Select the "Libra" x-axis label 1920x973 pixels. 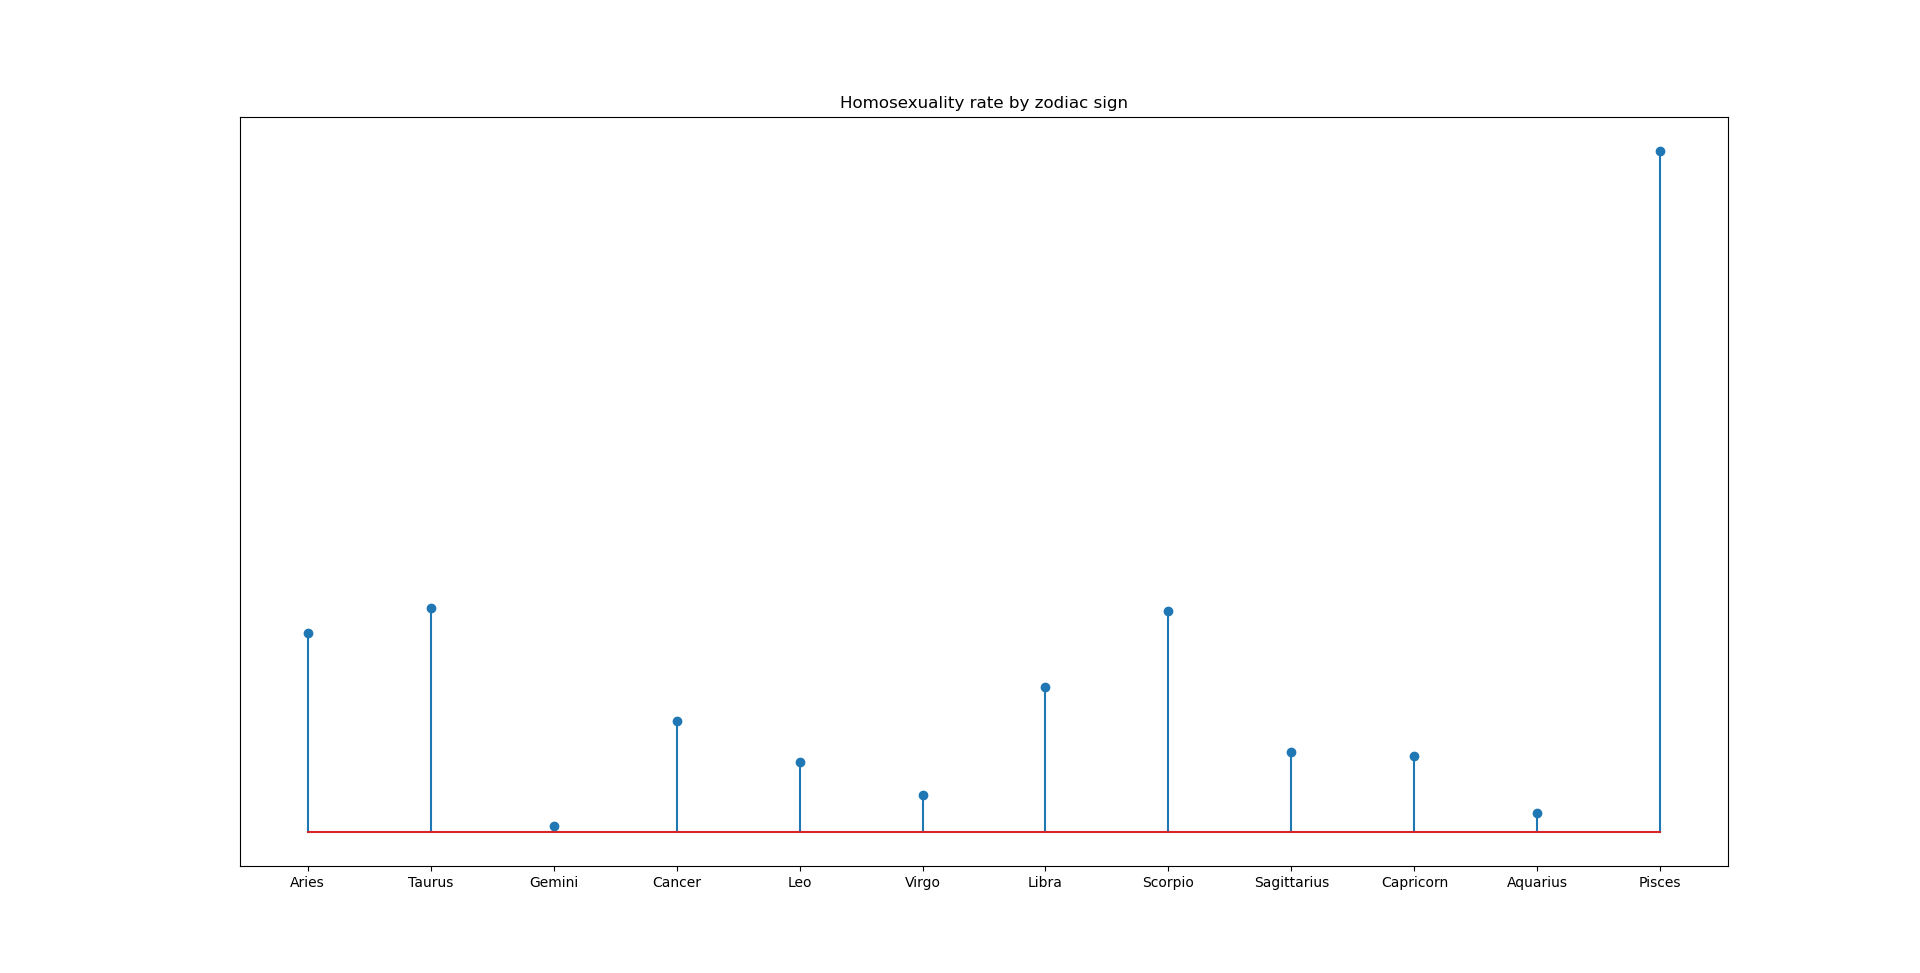click(x=1045, y=882)
